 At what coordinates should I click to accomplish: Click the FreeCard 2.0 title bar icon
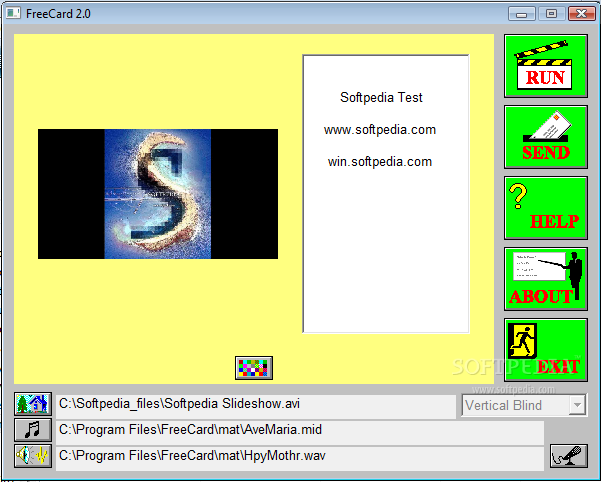(13, 14)
